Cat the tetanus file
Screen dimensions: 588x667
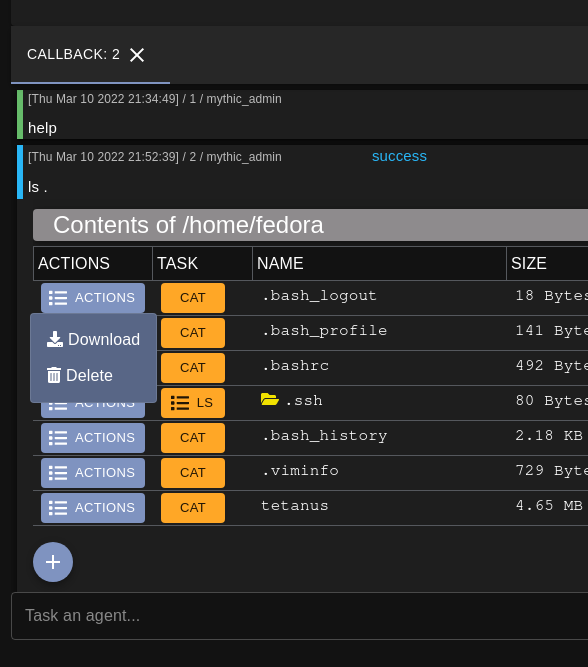click(x=193, y=507)
